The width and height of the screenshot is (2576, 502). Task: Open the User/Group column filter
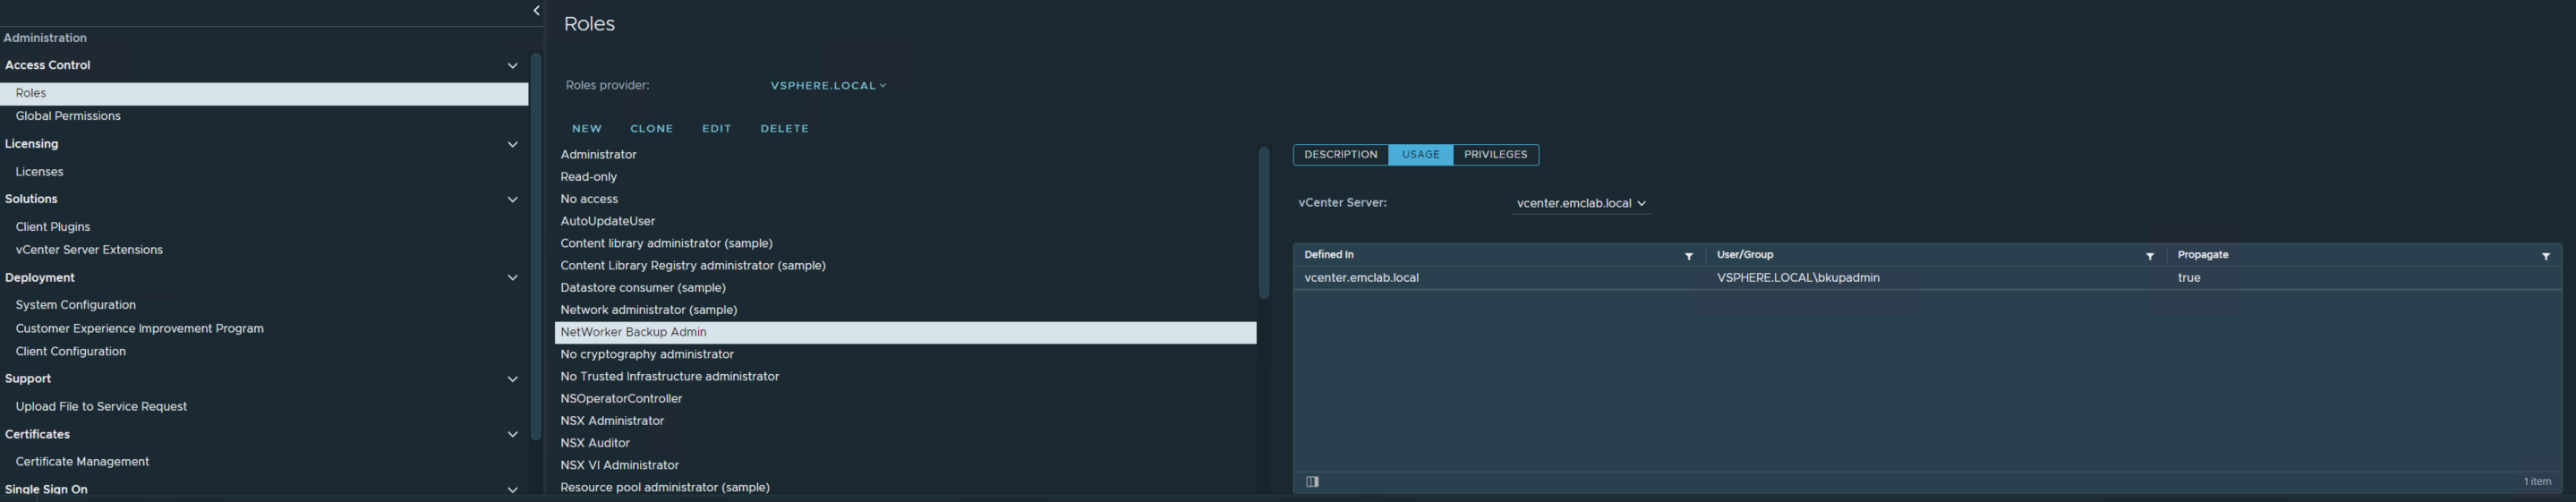tap(2149, 256)
